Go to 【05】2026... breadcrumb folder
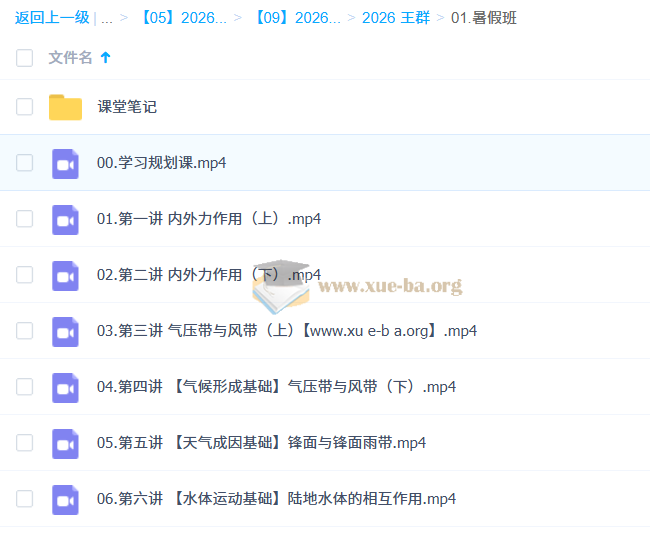Viewport: 650px width, 540px height. [x=183, y=18]
